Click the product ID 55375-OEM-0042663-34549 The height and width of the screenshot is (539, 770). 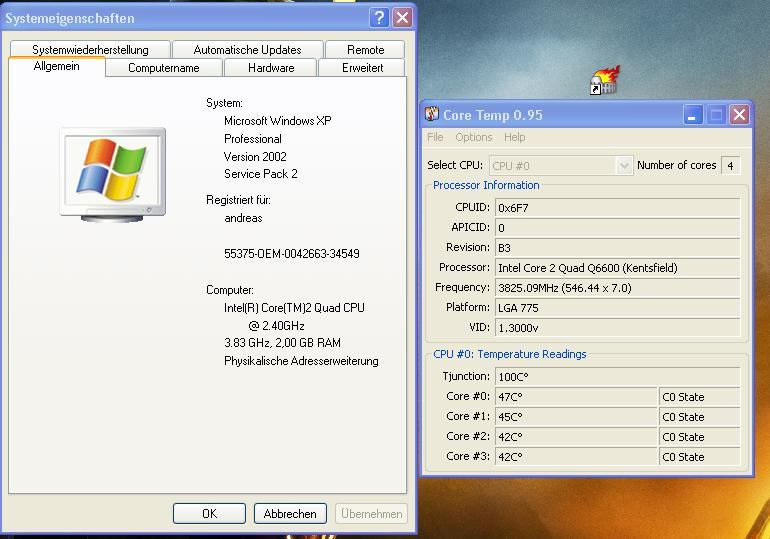tap(292, 254)
